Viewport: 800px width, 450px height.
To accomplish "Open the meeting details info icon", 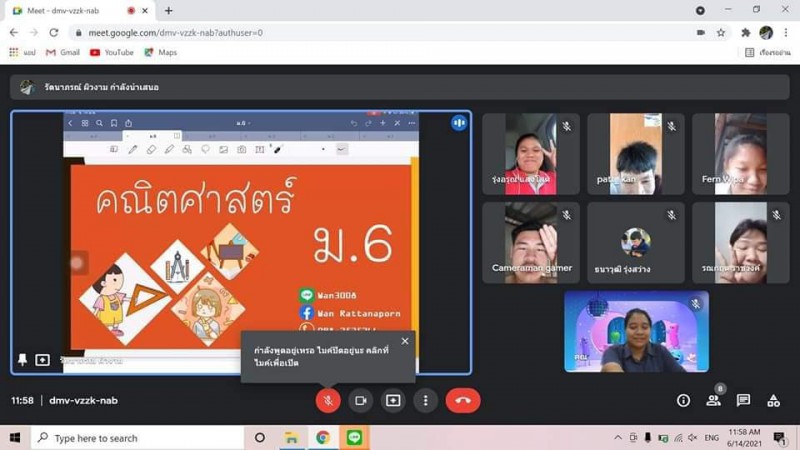I will 683,400.
